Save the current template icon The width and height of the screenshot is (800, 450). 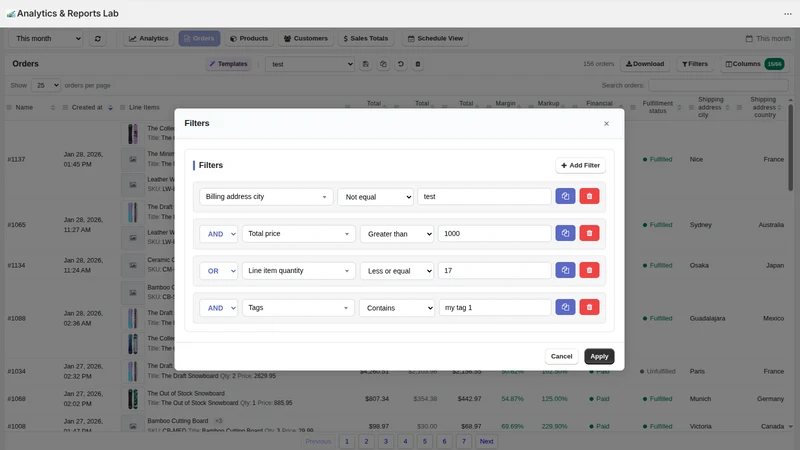pos(365,64)
